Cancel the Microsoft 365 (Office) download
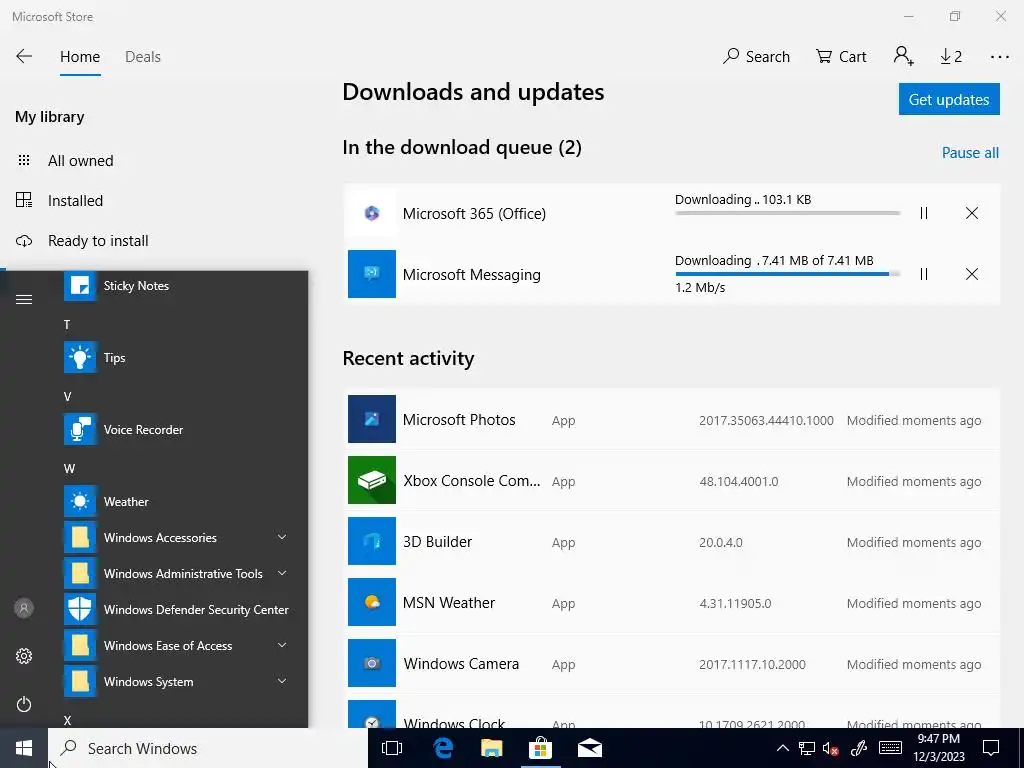Image resolution: width=1024 pixels, height=768 pixels. pos(972,213)
